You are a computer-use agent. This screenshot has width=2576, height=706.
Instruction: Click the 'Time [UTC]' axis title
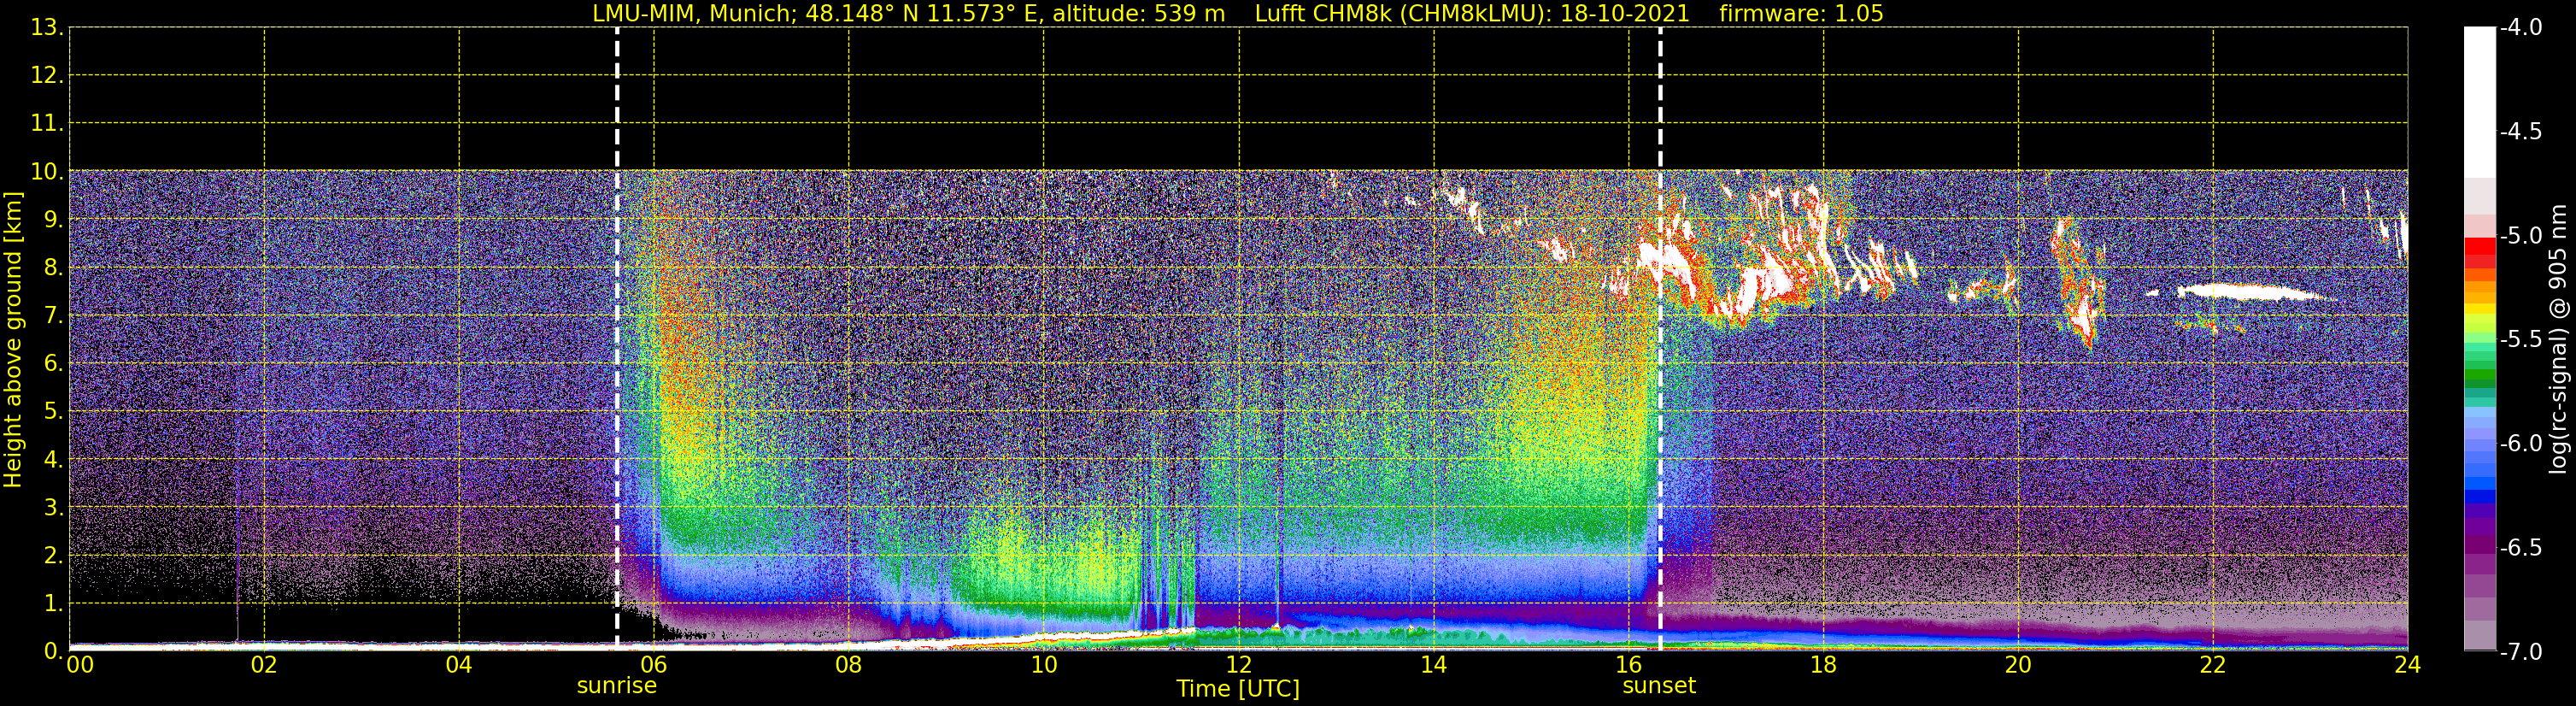(x=1238, y=689)
